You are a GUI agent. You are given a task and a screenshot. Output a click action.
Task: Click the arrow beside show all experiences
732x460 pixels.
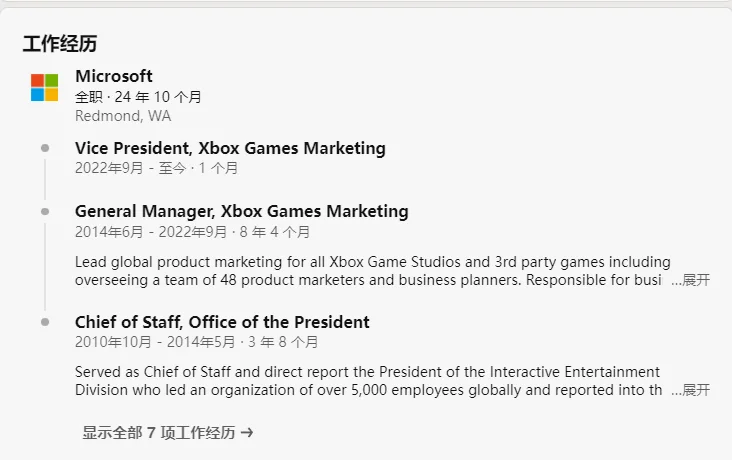247,433
